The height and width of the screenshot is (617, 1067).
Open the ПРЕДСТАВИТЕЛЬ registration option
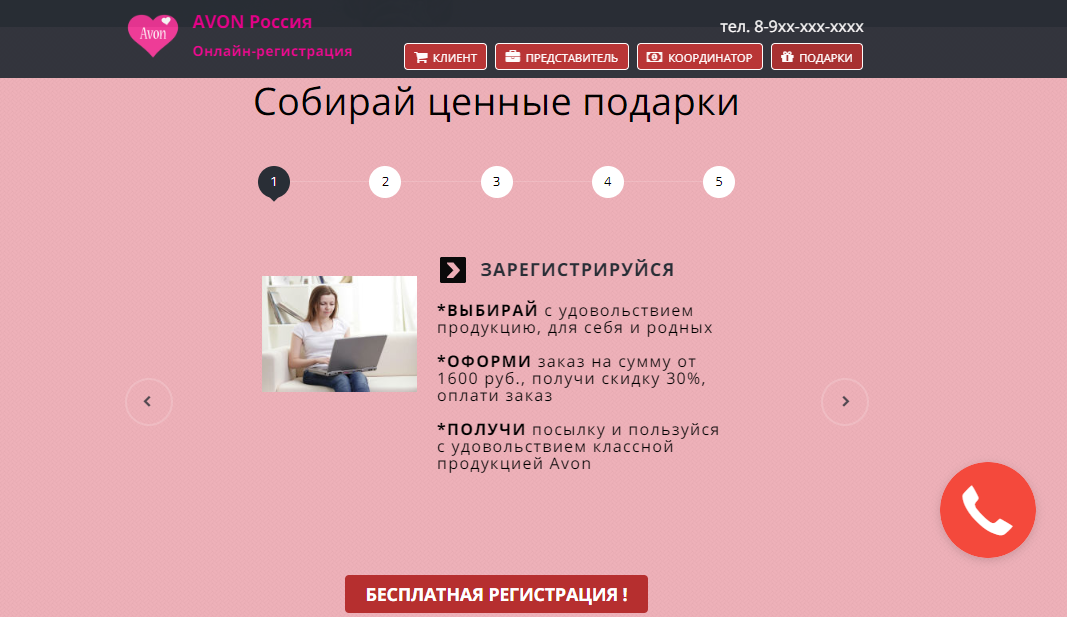click(x=561, y=57)
